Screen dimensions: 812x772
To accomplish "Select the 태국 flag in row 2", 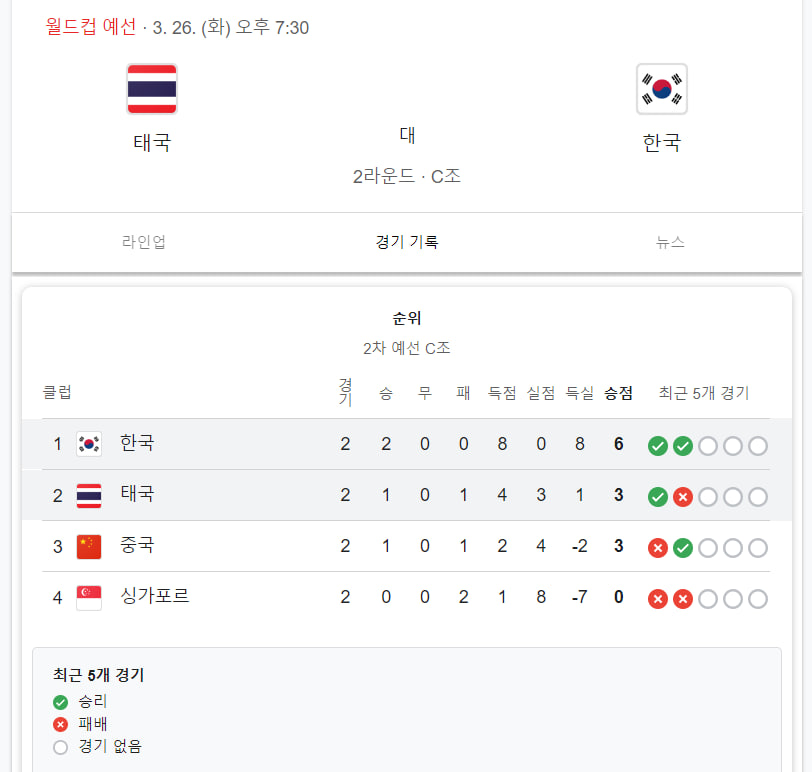I will pos(88,494).
